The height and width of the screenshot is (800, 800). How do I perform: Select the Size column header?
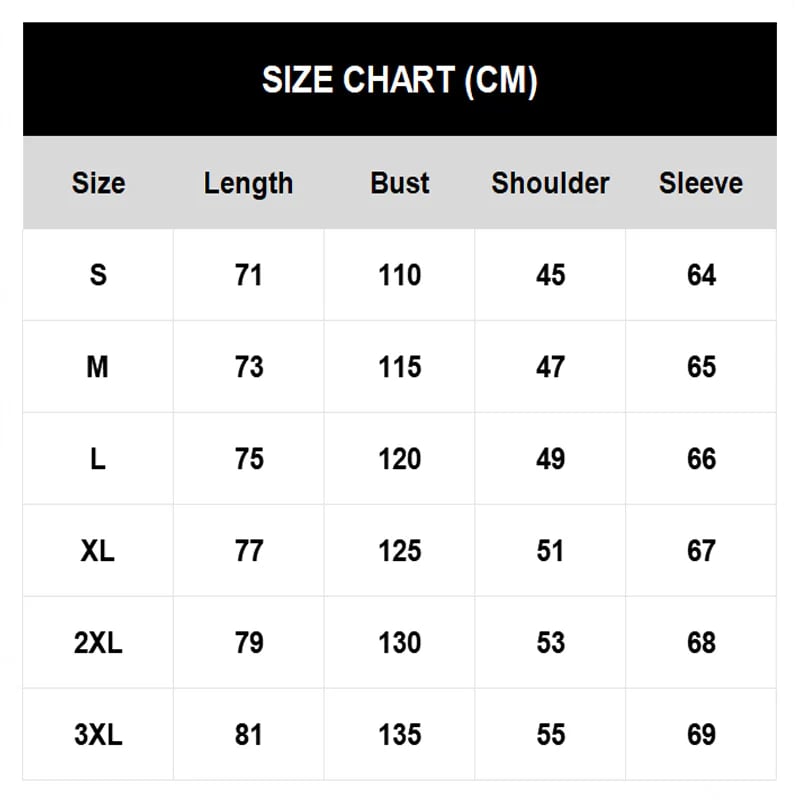tap(98, 183)
